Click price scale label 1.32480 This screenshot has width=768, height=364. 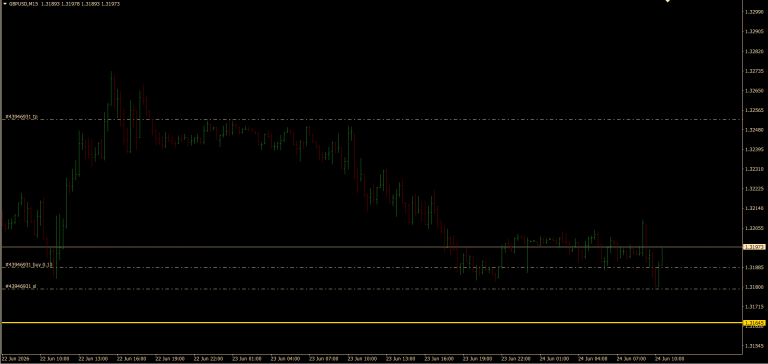[x=754, y=130]
